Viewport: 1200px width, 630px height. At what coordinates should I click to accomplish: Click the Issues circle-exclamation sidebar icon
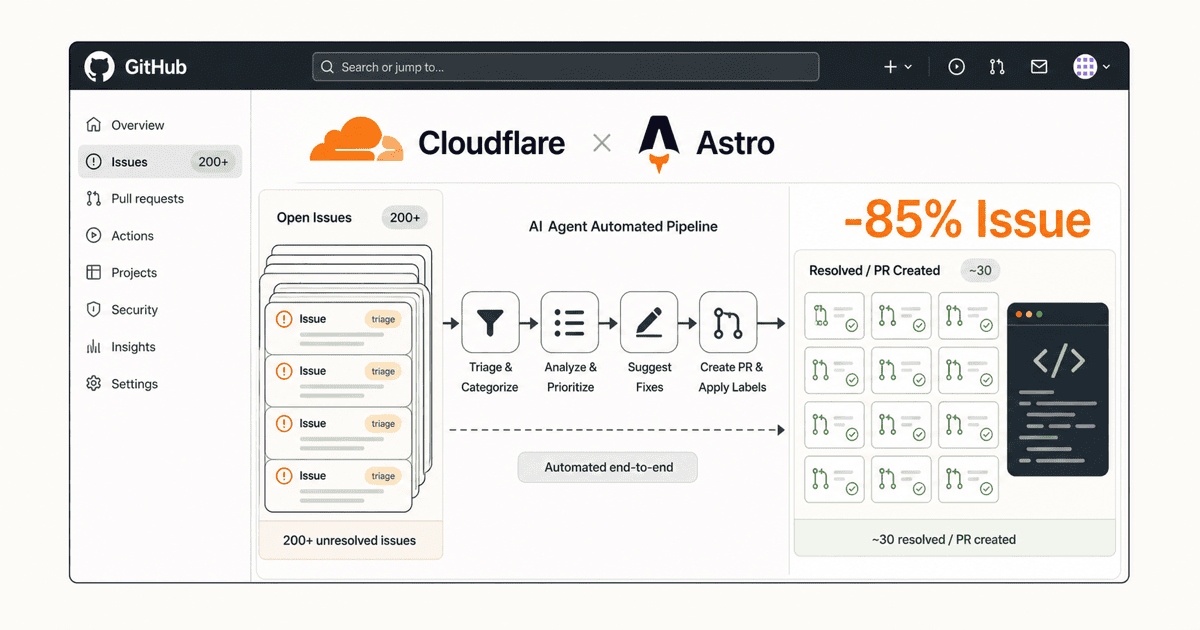(x=94, y=162)
